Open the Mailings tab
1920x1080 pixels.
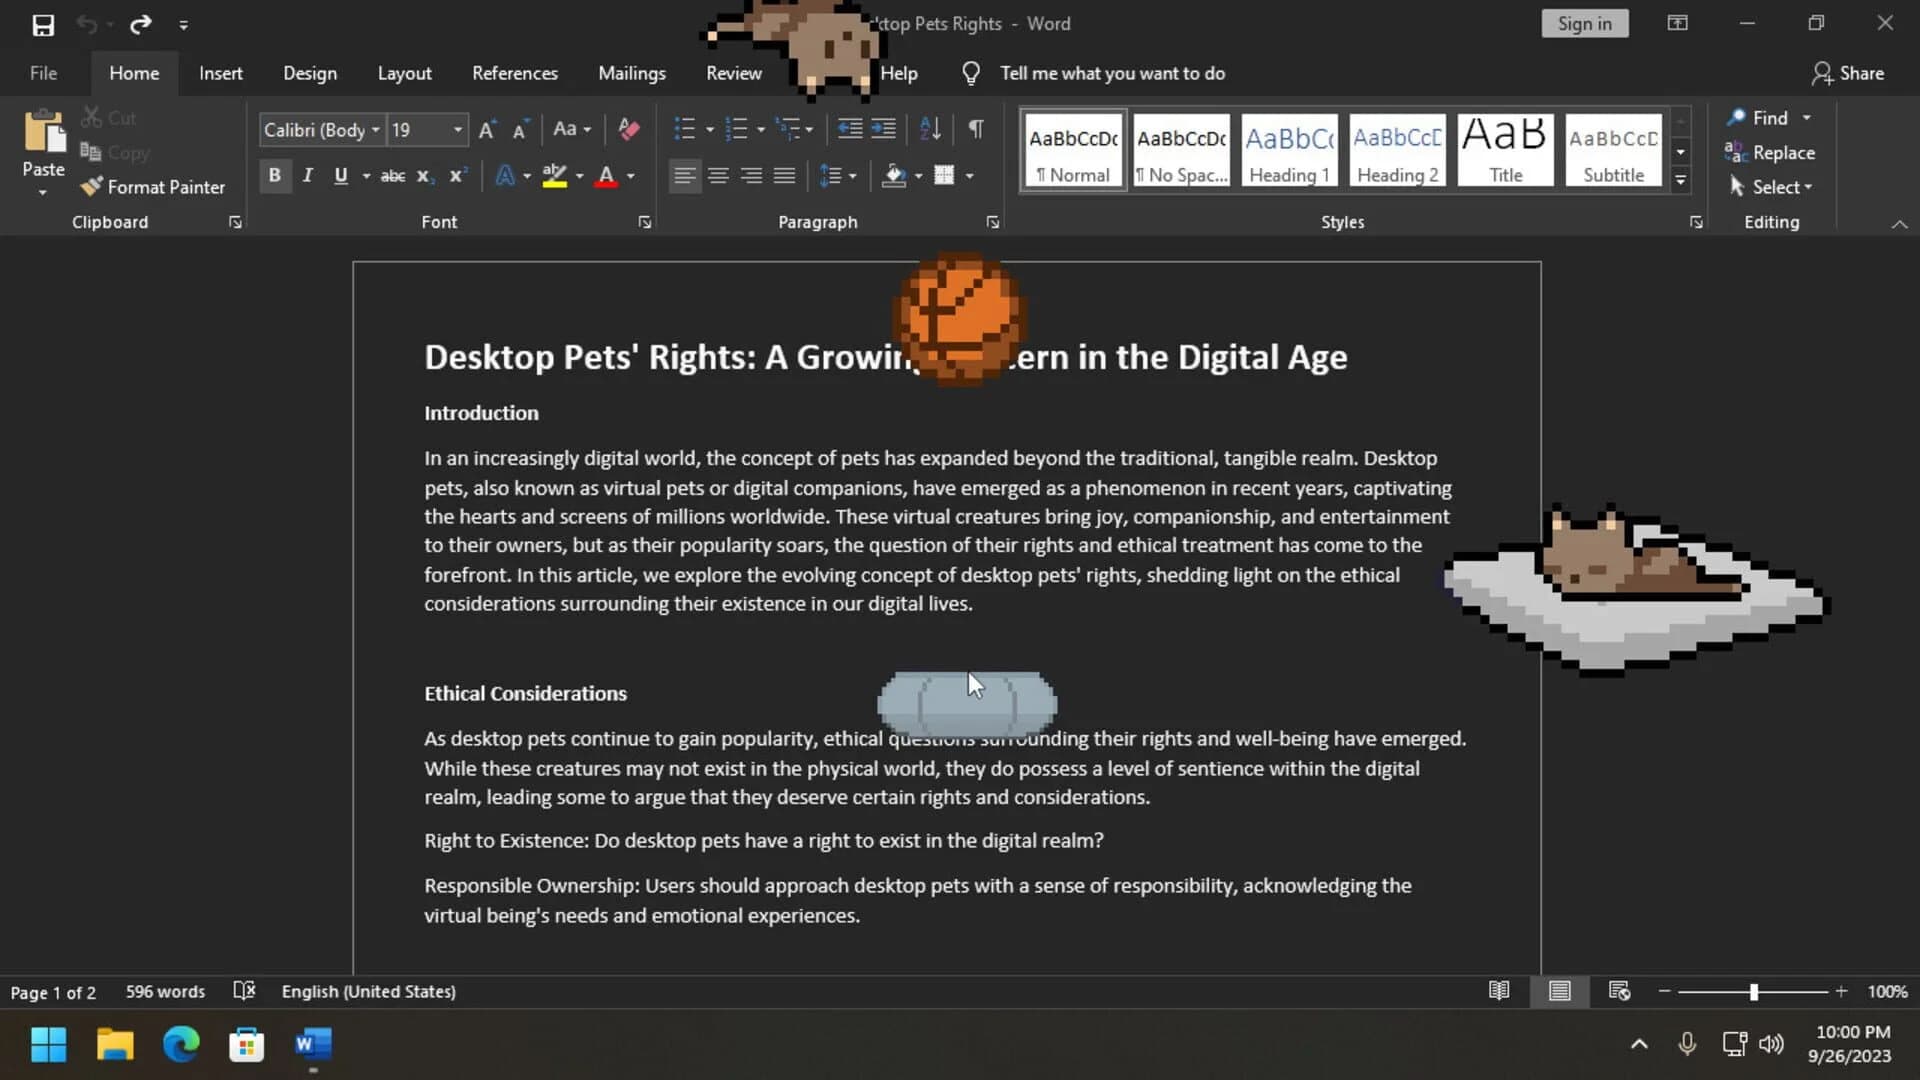point(631,72)
